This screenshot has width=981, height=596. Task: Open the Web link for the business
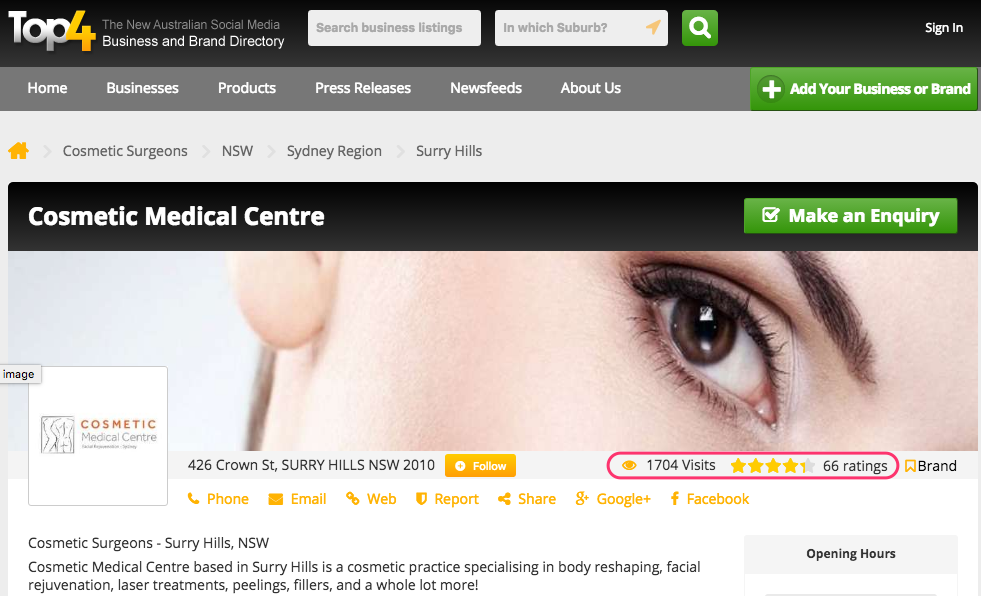click(x=371, y=499)
